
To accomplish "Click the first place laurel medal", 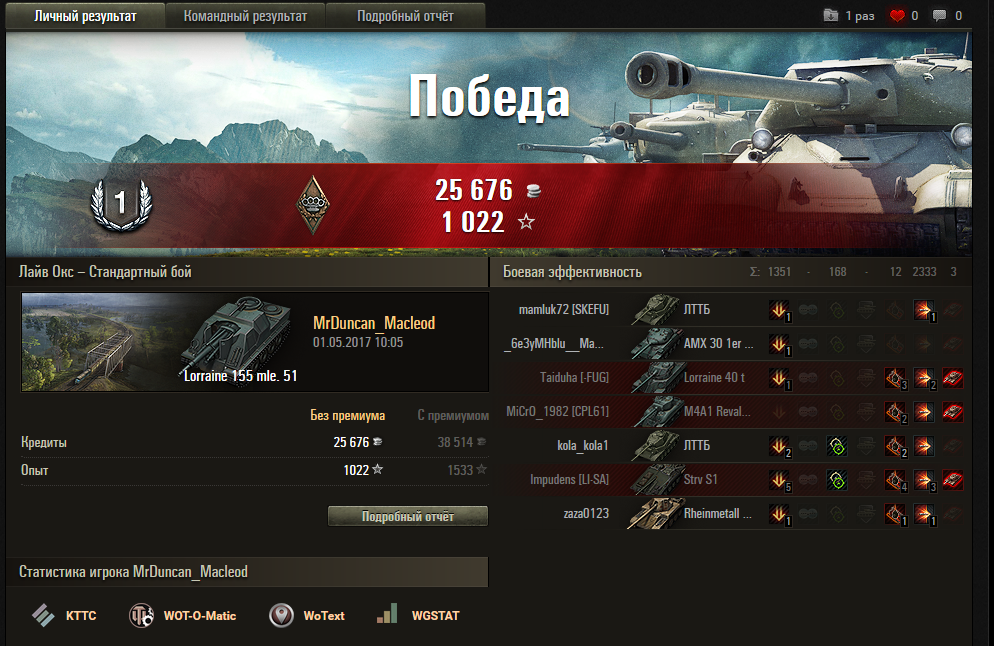I will point(121,204).
